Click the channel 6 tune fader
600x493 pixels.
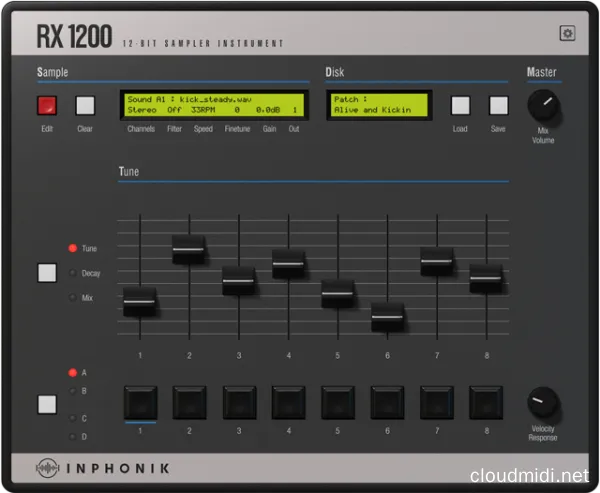(387, 317)
